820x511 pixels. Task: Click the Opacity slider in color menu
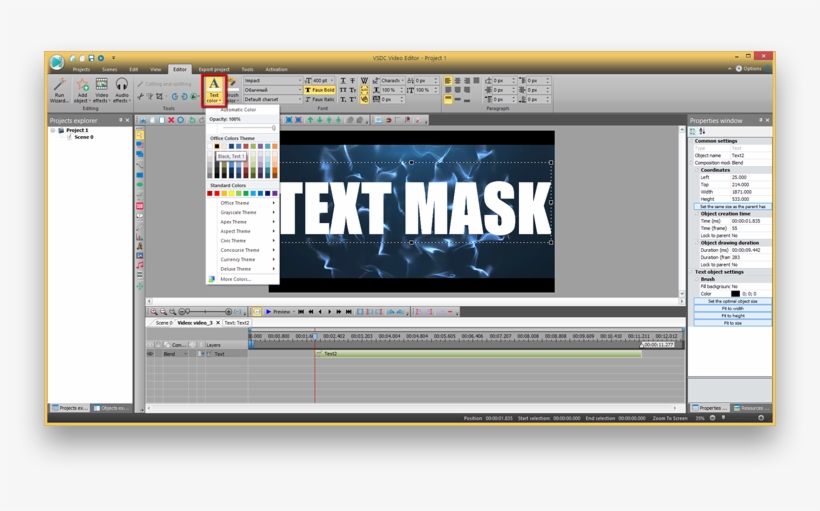pos(249,128)
